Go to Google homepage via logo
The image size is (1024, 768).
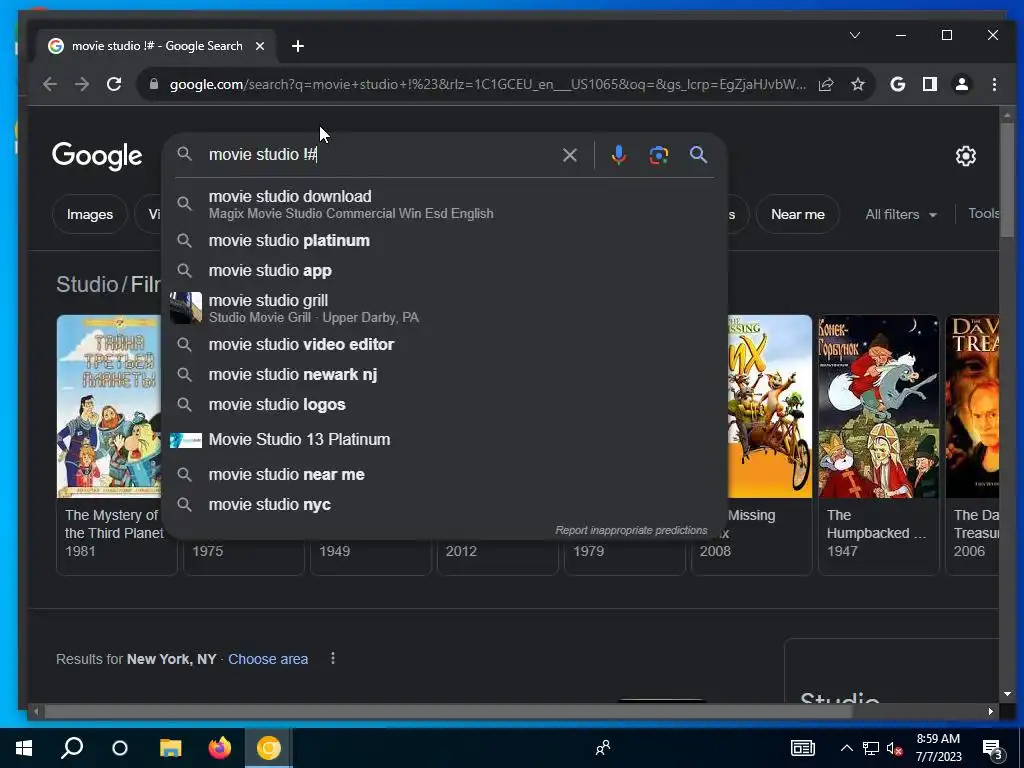coord(97,156)
